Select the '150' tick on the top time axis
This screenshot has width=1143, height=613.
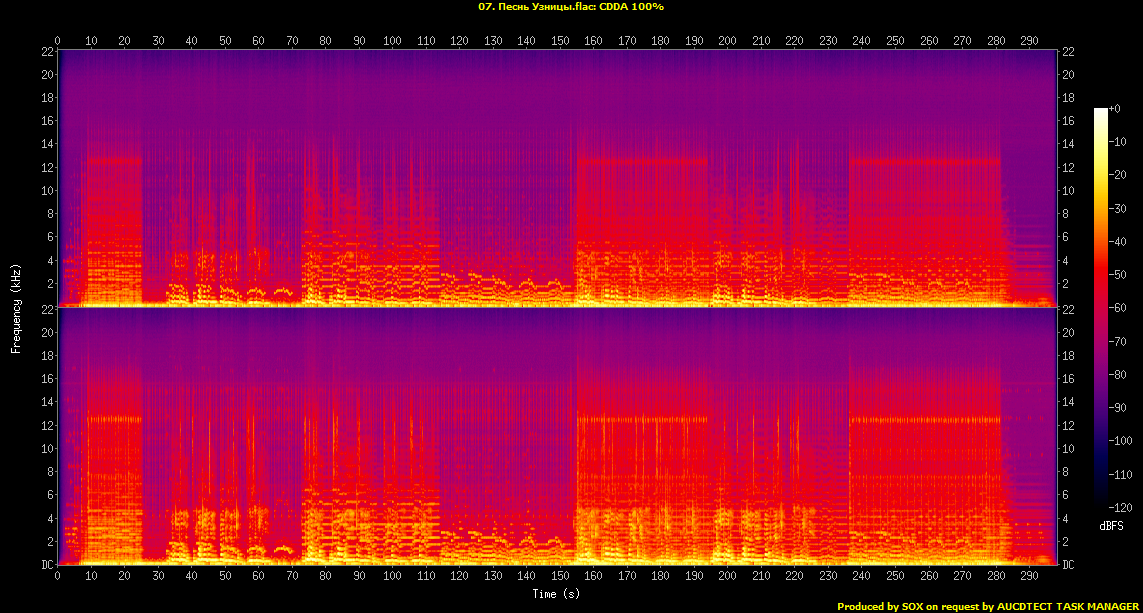coord(560,41)
